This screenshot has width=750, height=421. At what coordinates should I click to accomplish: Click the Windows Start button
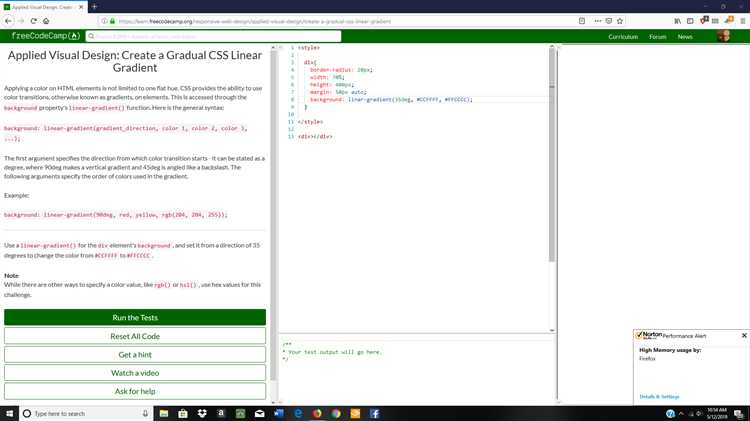tap(9, 413)
